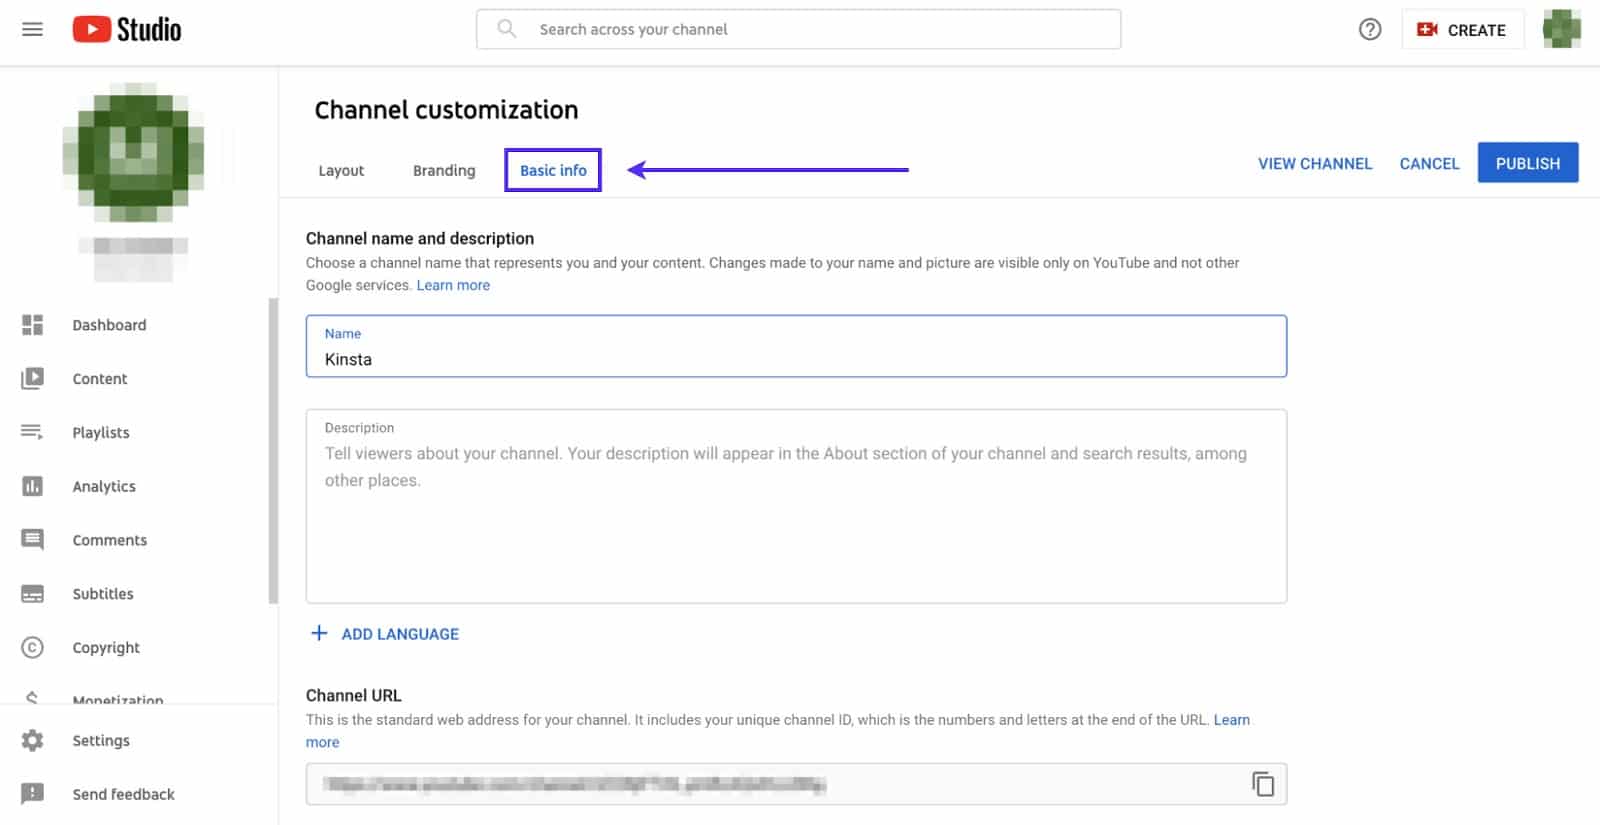
Task: Copy the channel URL with copy icon
Action: click(x=1262, y=784)
